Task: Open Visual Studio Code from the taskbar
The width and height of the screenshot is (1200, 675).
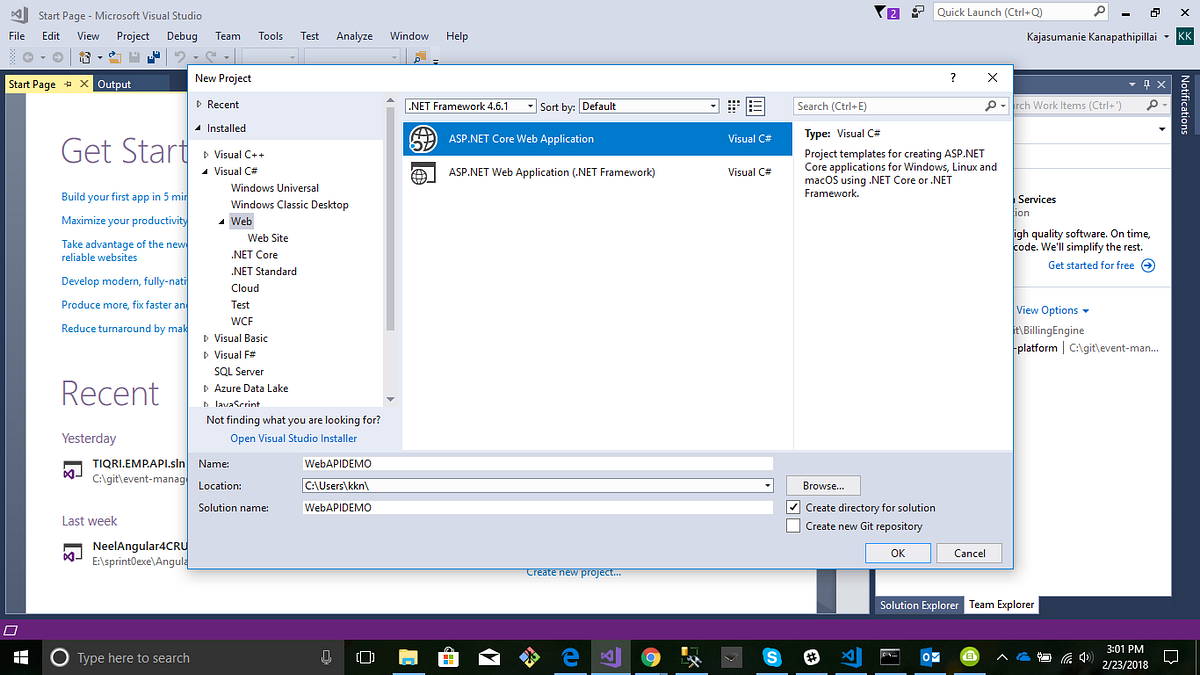Action: pyautogui.click(x=851, y=657)
